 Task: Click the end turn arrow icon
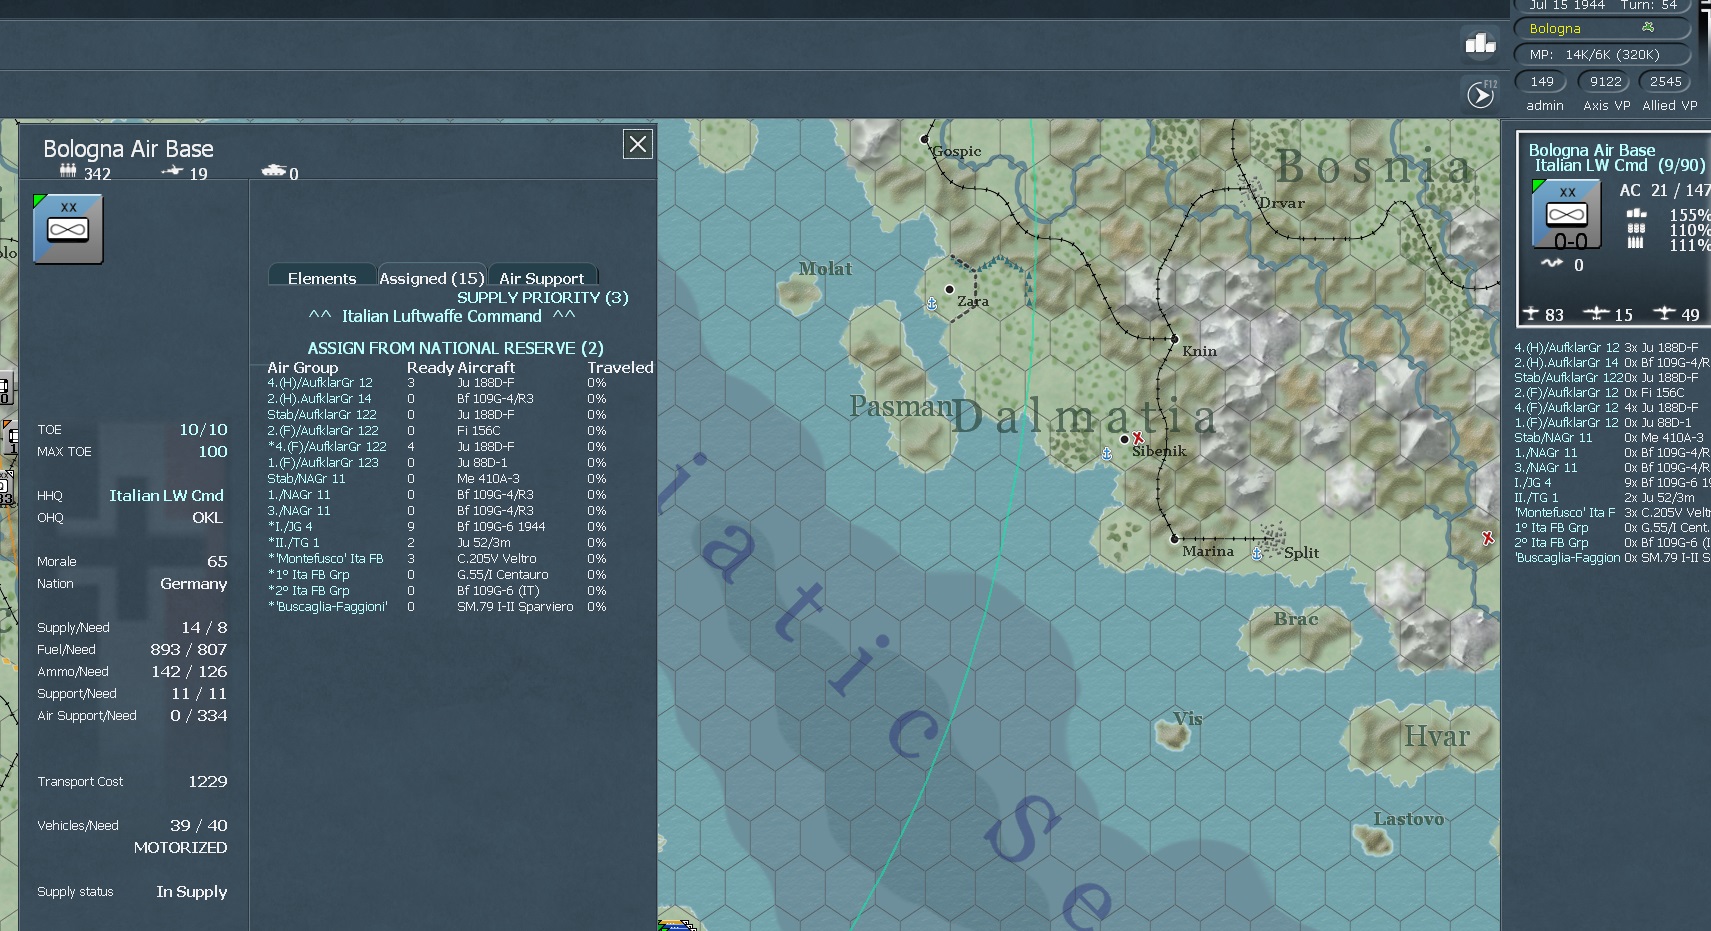pos(1480,95)
